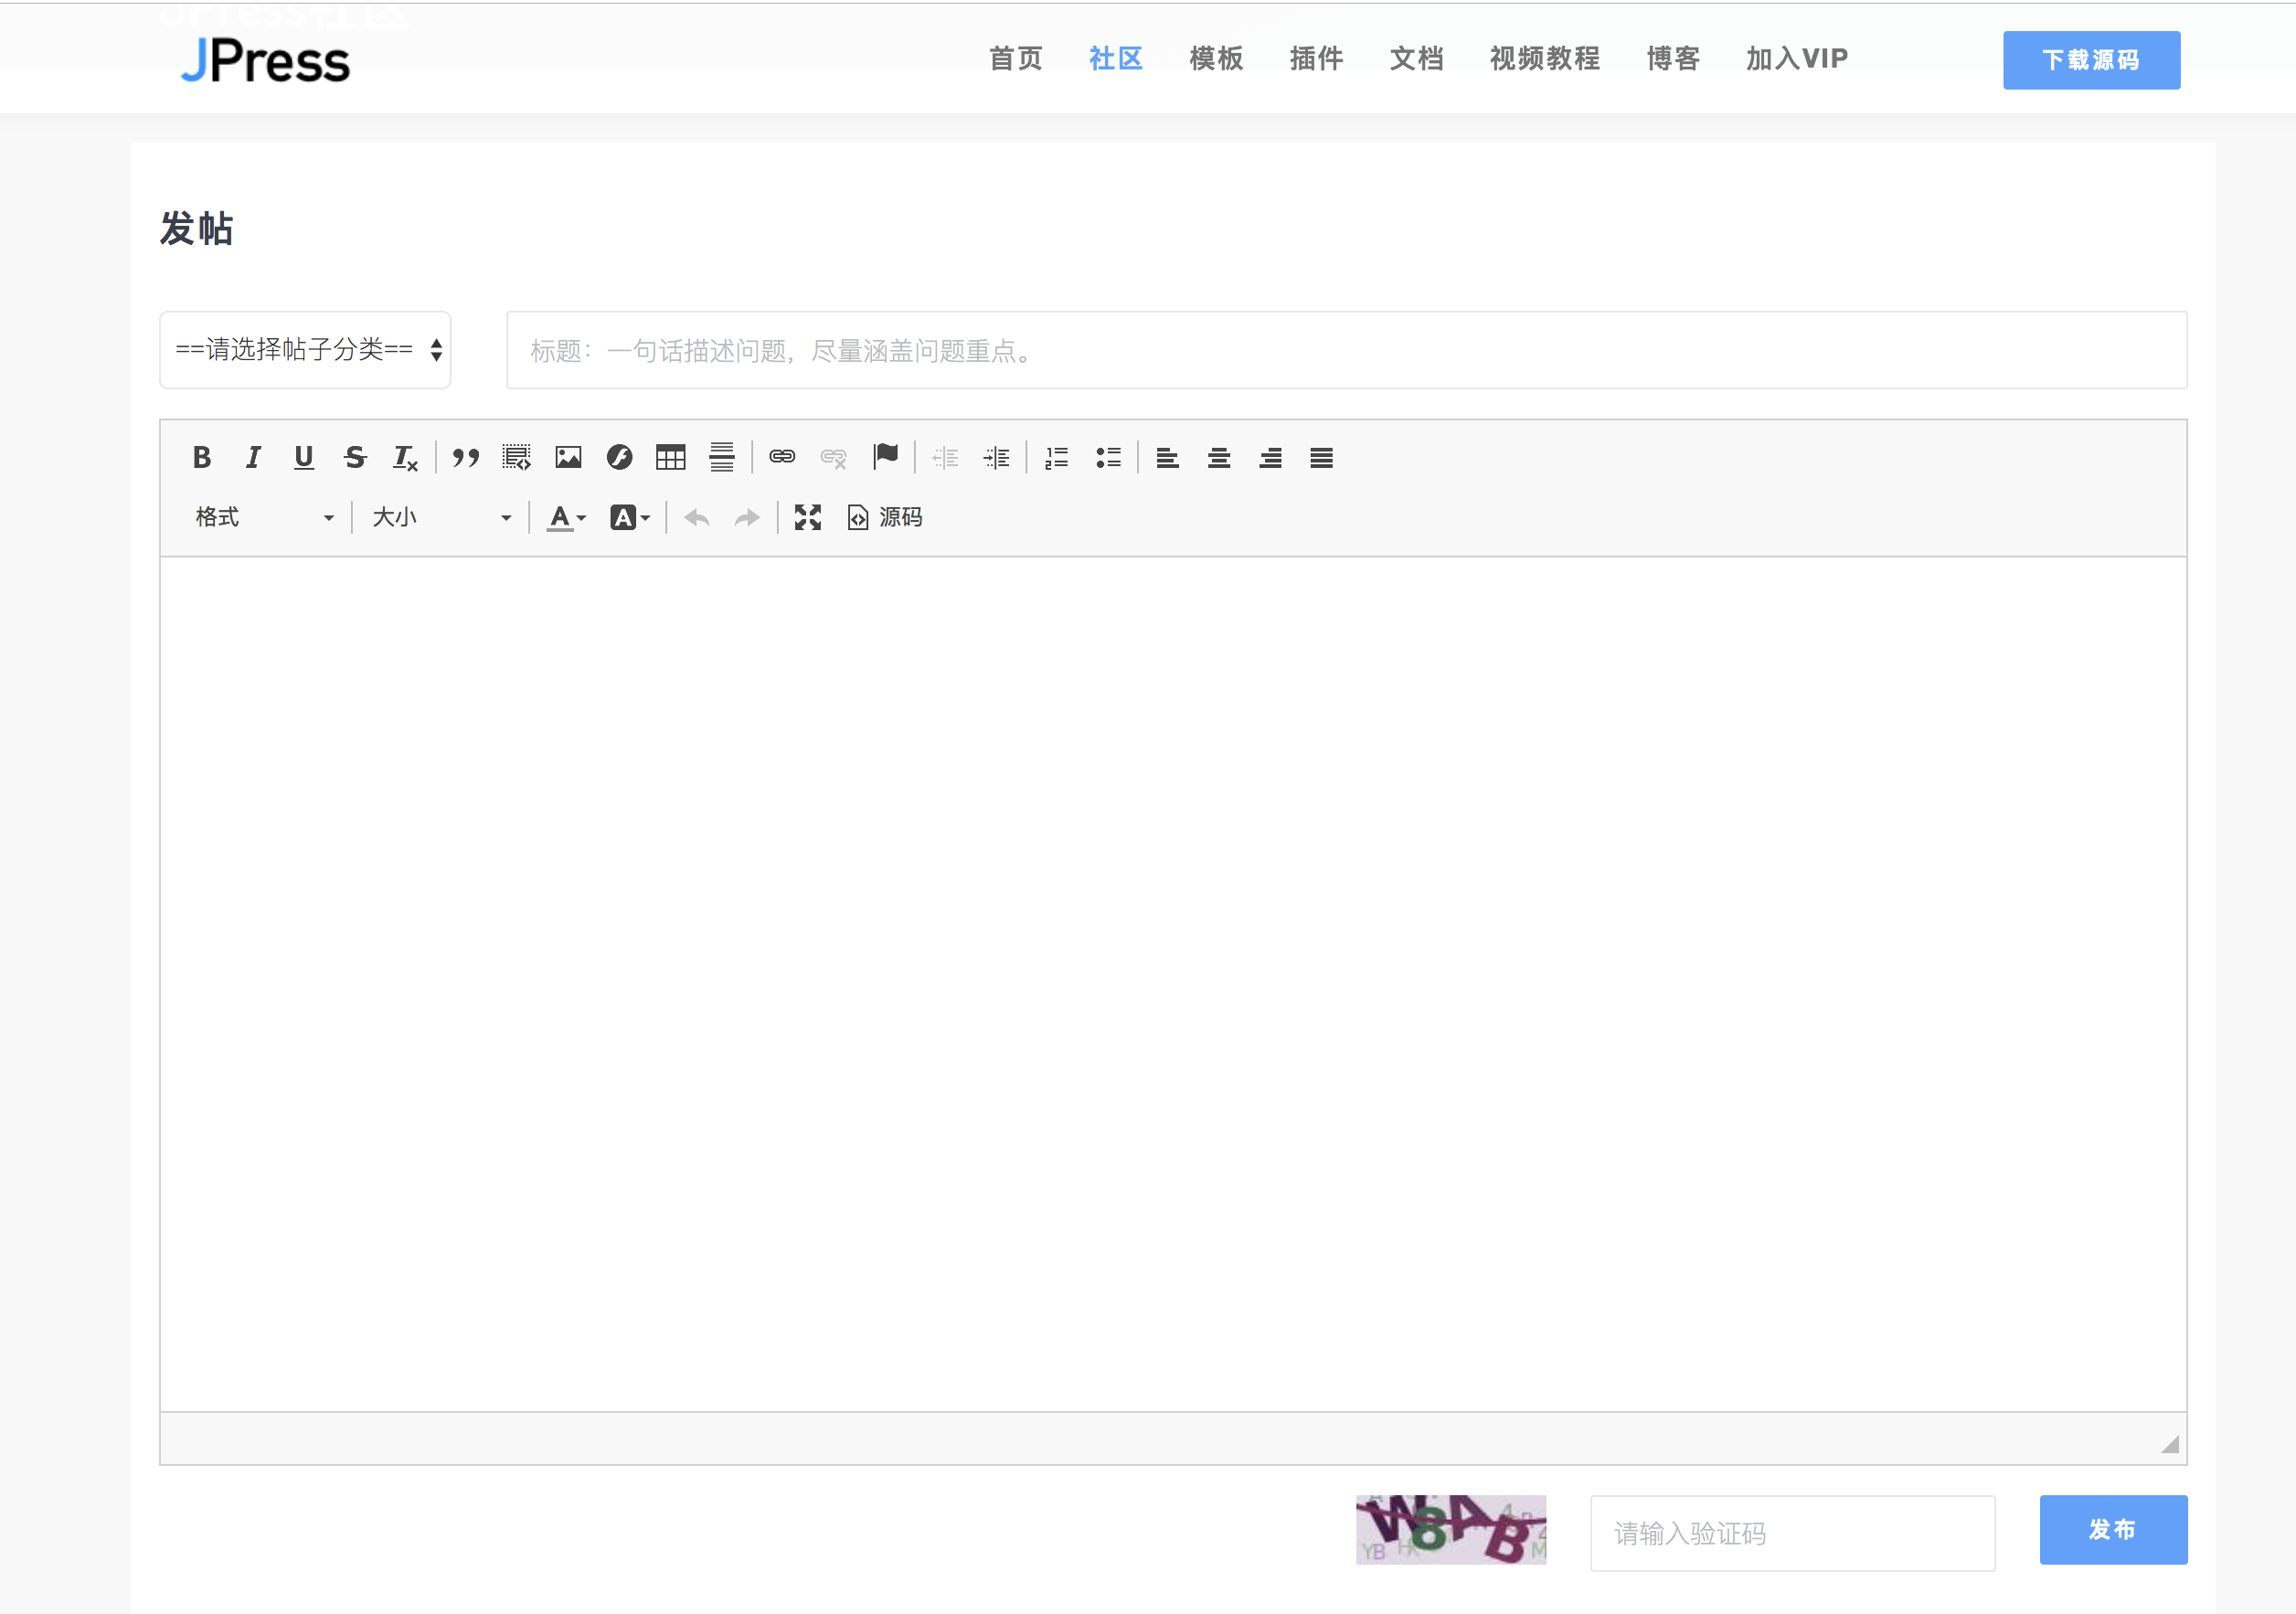Insert an image into the post
The width and height of the screenshot is (2296, 1614).
click(568, 458)
